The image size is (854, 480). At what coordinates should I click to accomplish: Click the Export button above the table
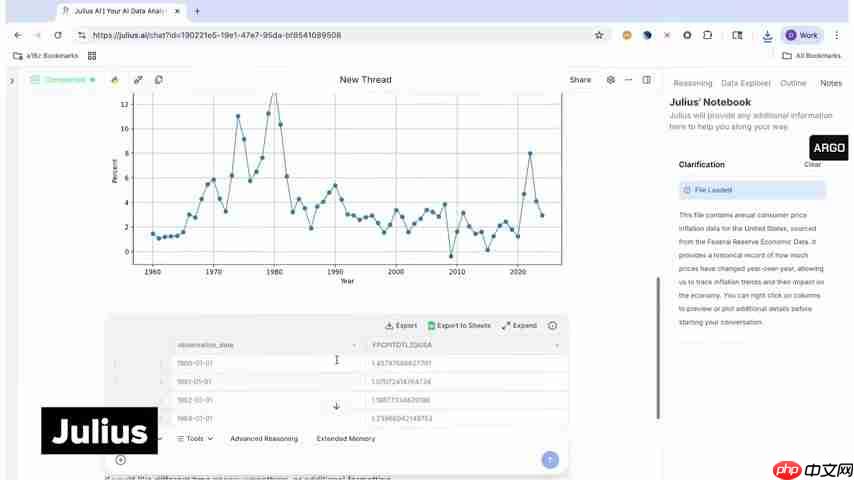401,326
